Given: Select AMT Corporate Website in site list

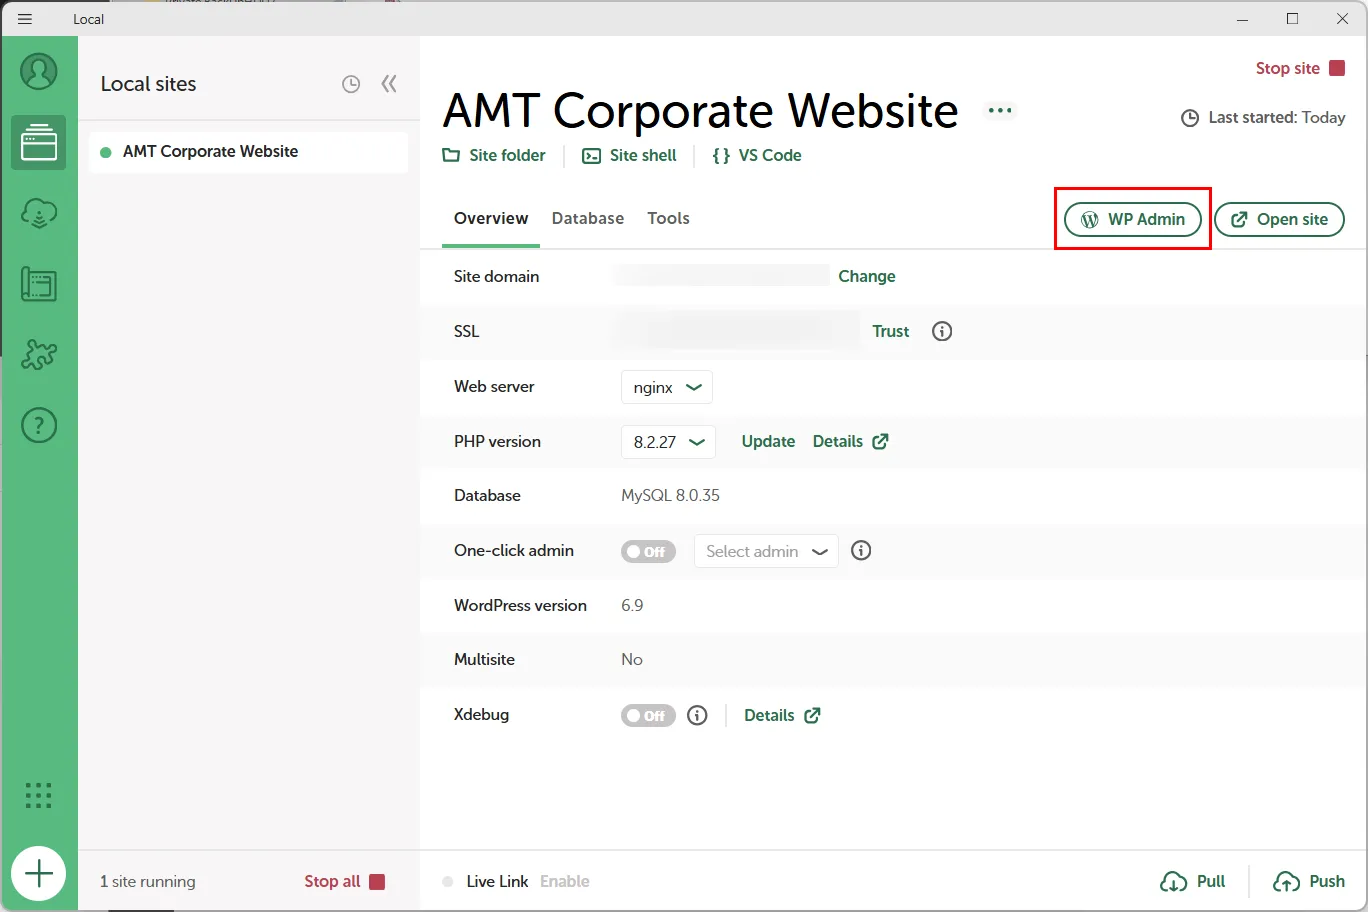Looking at the screenshot, I should [210, 152].
